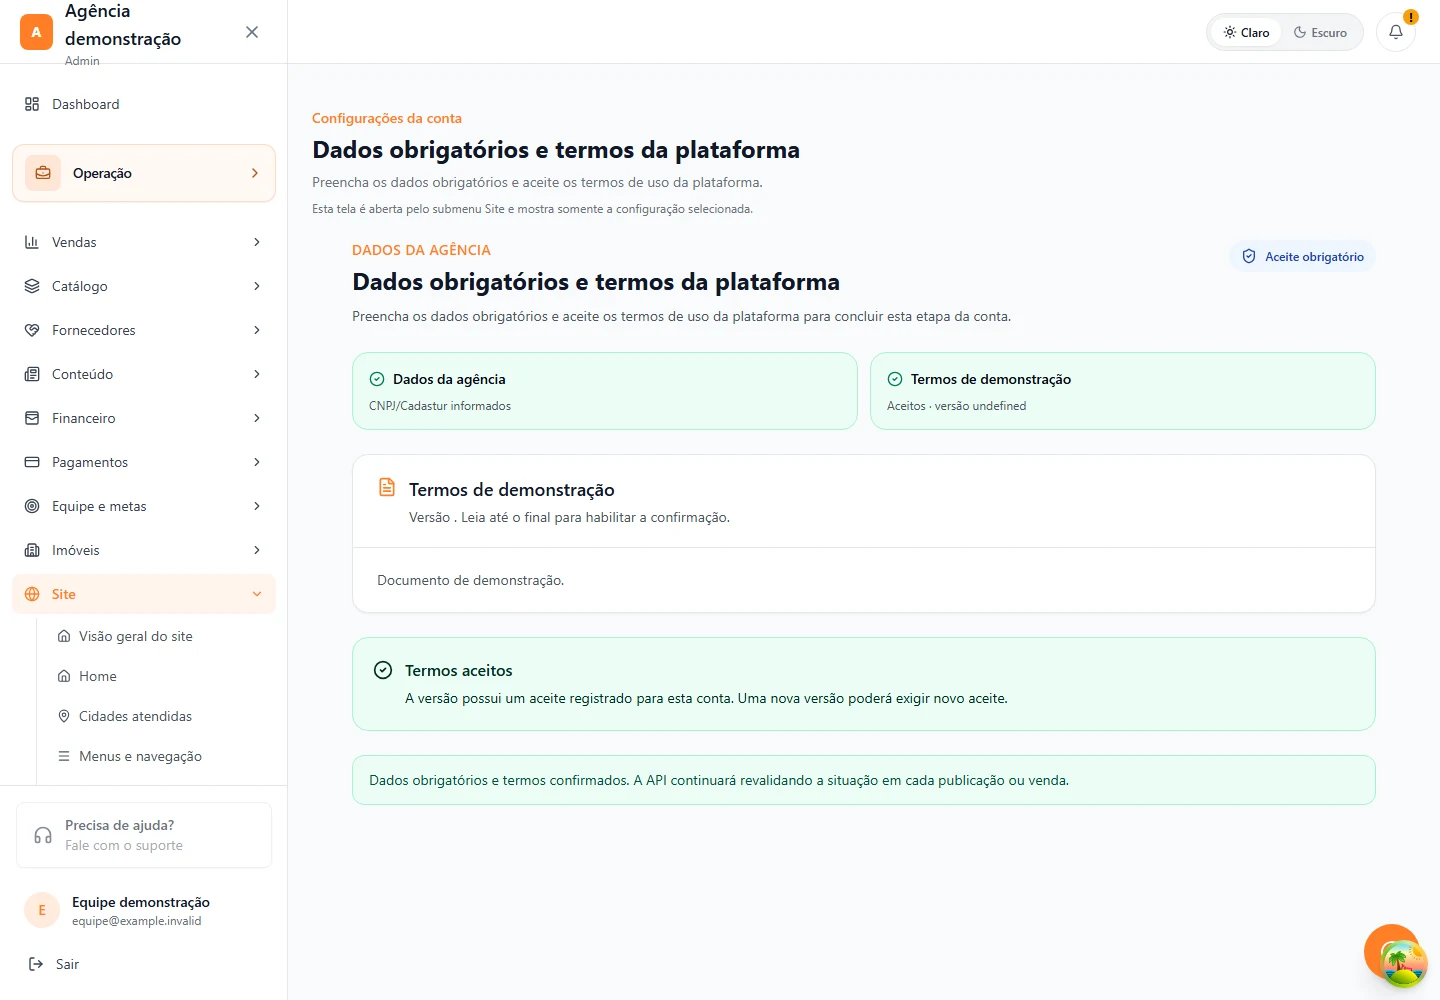Image resolution: width=1440 pixels, height=1000 pixels.
Task: Click the Termos aceitos check icon
Action: 383,670
